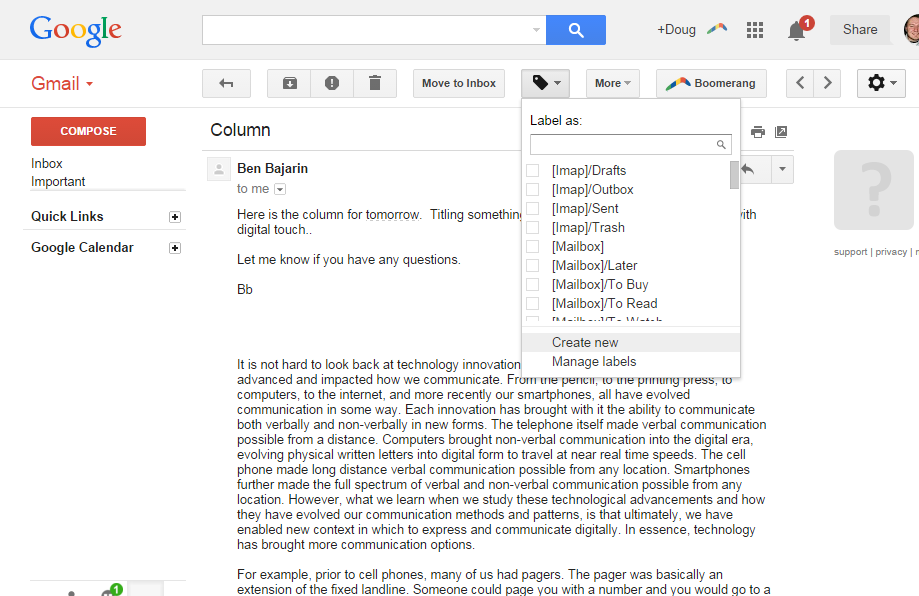Open the support link

tap(850, 252)
